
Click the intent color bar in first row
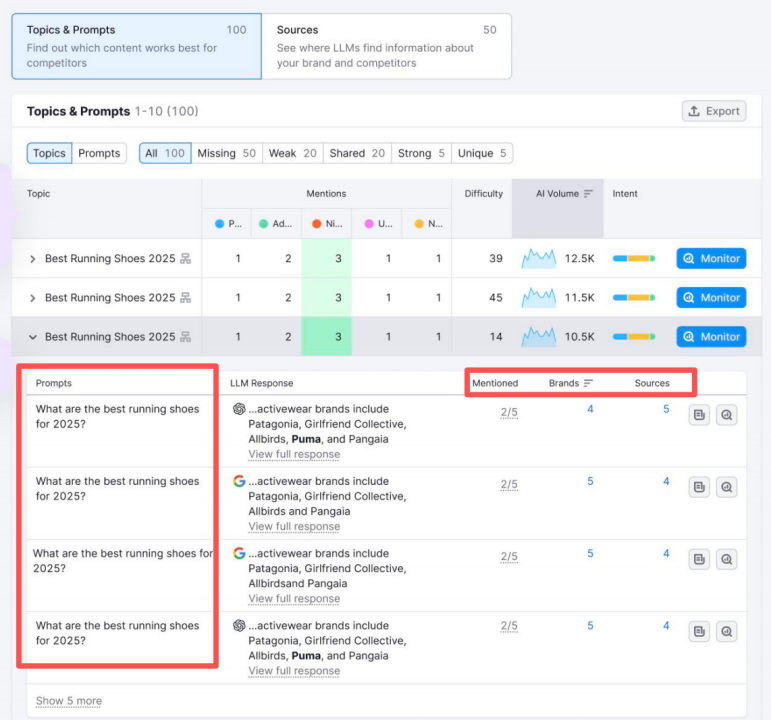[x=633, y=259]
